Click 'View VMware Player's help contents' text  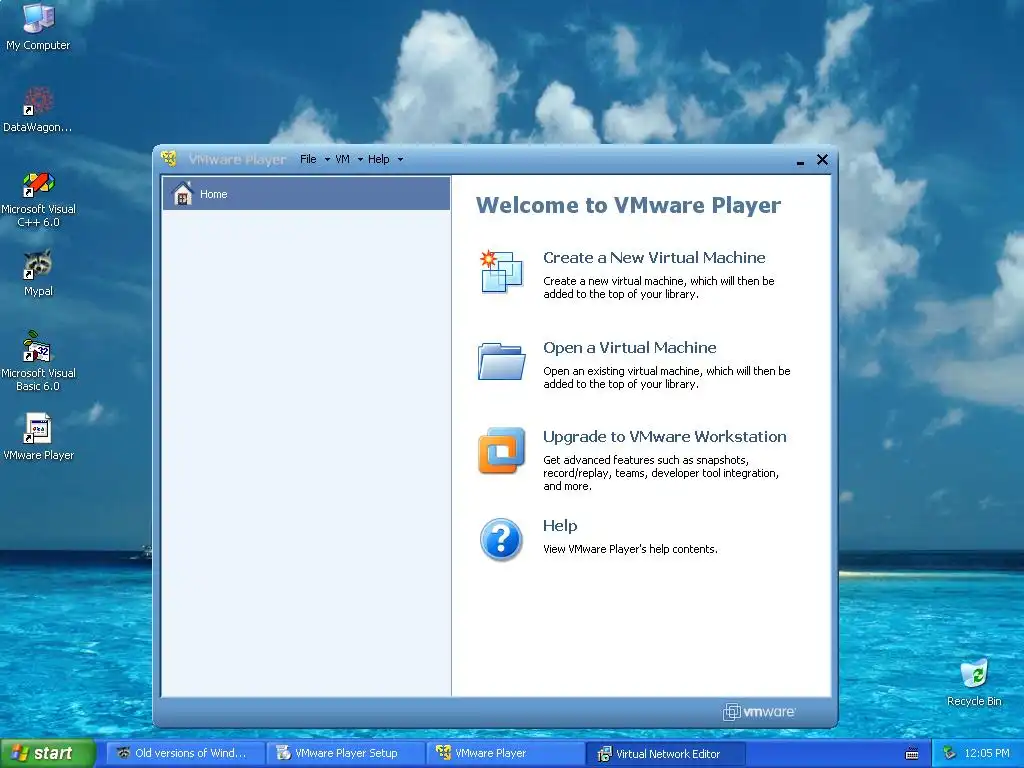[x=630, y=549]
